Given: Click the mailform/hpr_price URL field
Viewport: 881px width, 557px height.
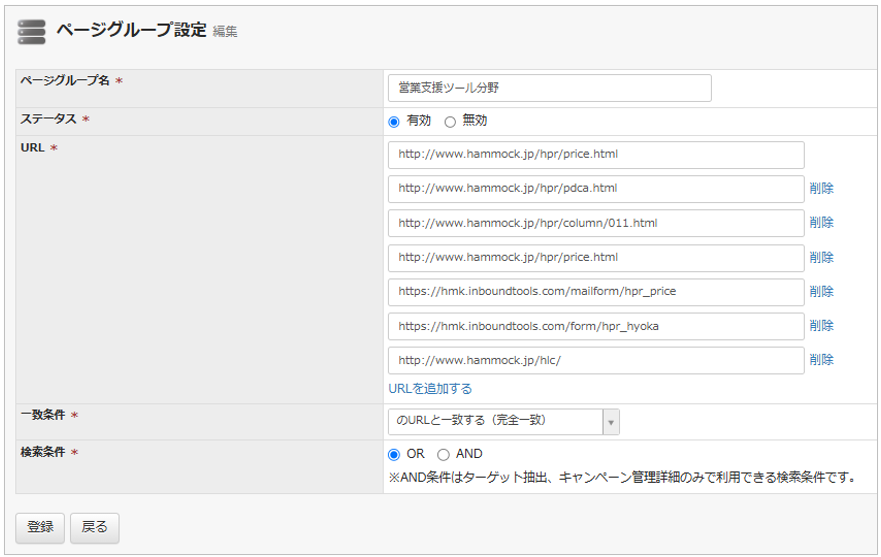Looking at the screenshot, I should pos(596,292).
